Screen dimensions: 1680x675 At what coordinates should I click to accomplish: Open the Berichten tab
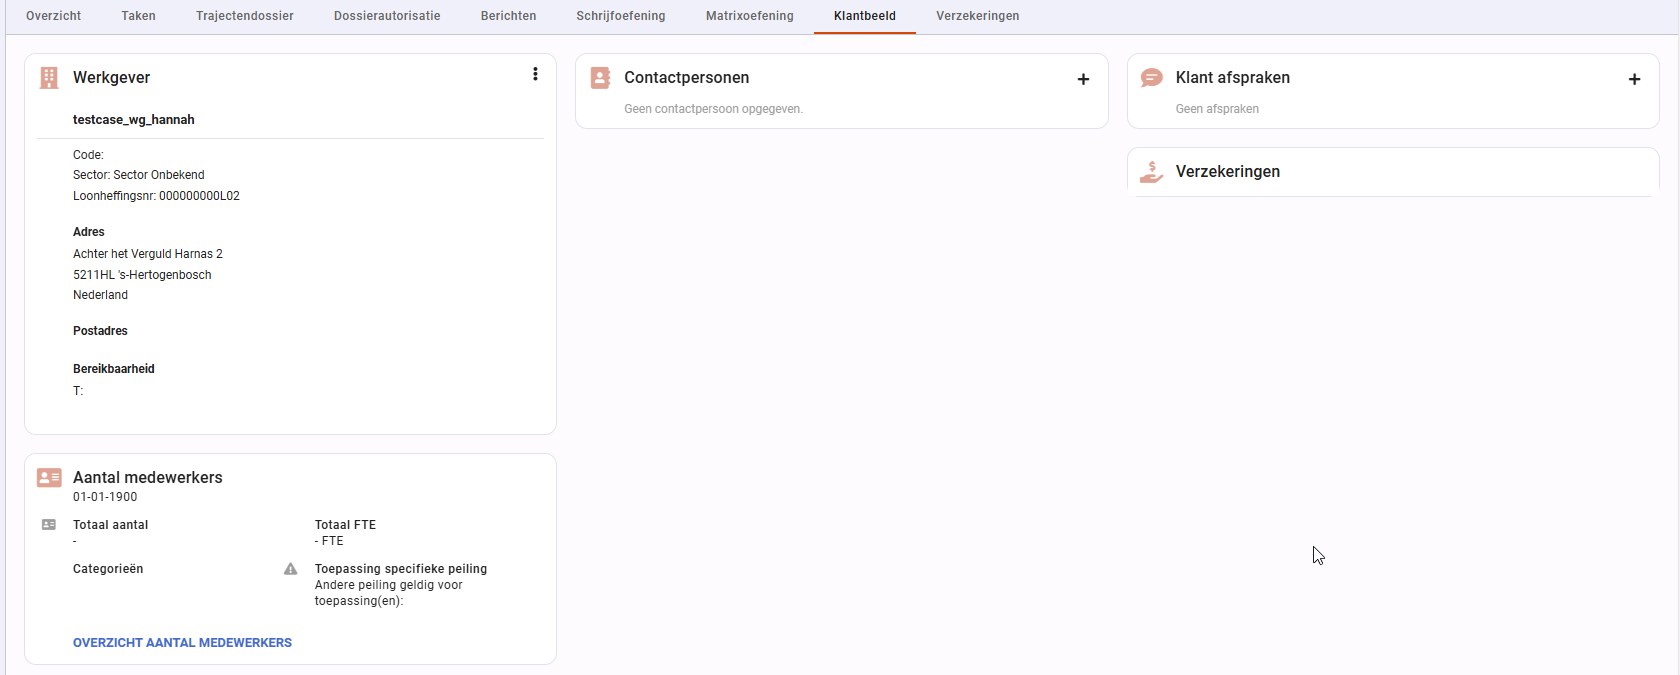pos(509,16)
